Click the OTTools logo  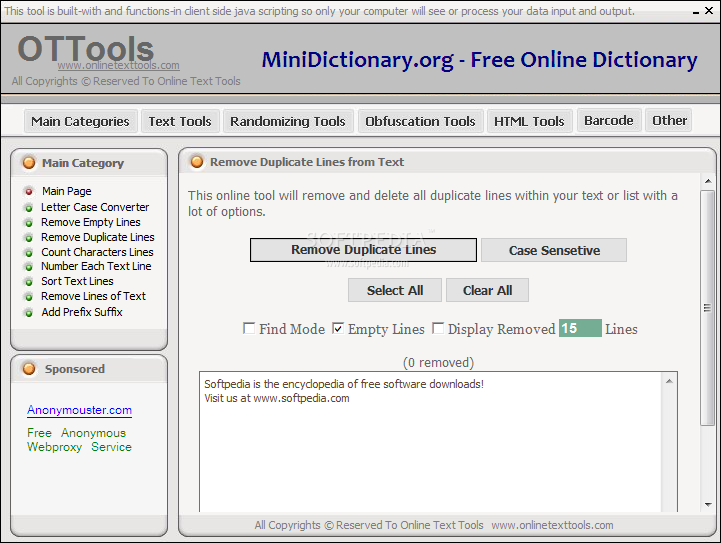click(86, 49)
